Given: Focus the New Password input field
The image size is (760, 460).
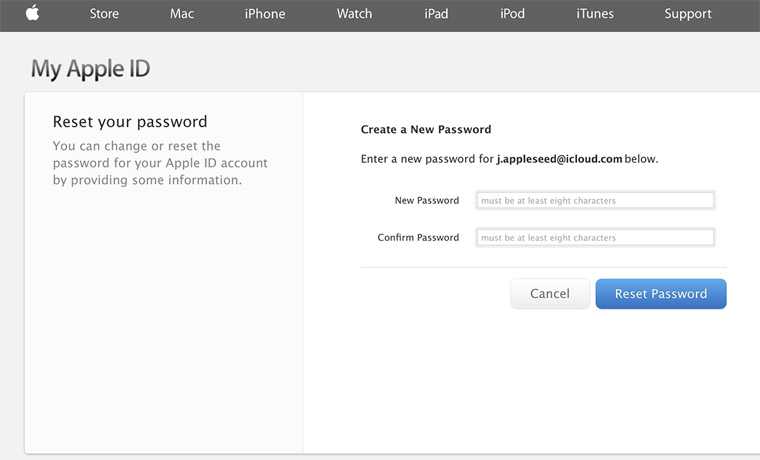Looking at the screenshot, I should (595, 200).
